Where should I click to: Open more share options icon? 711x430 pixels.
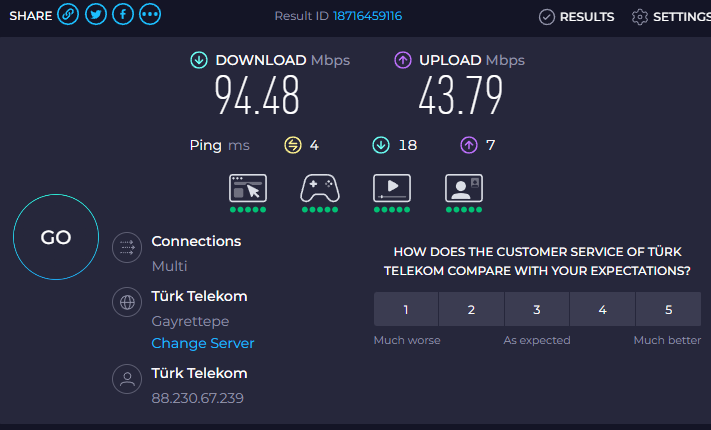point(150,15)
